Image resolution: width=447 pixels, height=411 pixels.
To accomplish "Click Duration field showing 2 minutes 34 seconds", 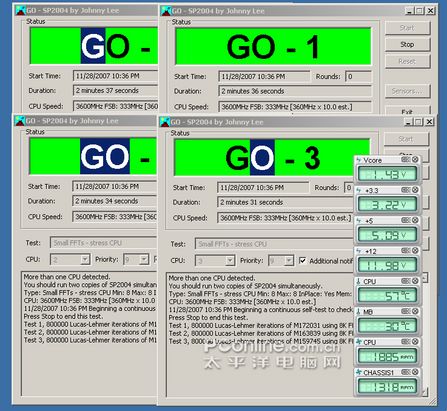I will 114,201.
